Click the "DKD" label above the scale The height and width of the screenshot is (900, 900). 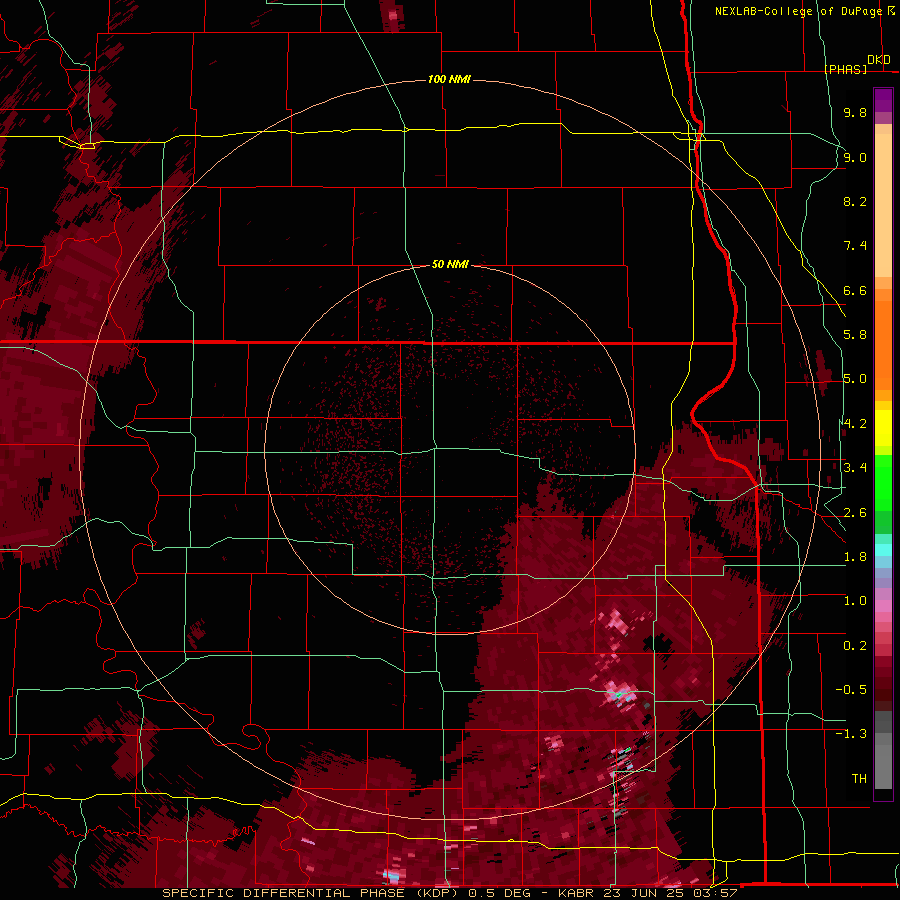[879, 60]
